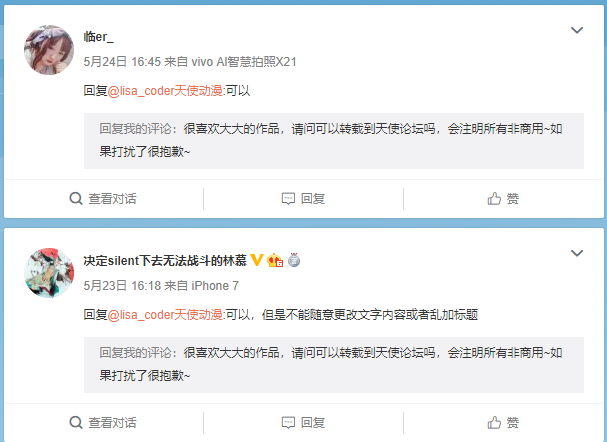Viewport: 607px width, 442px height.
Task: Open username 决定silent下去无法战斗的林慕
Action: pos(165,260)
